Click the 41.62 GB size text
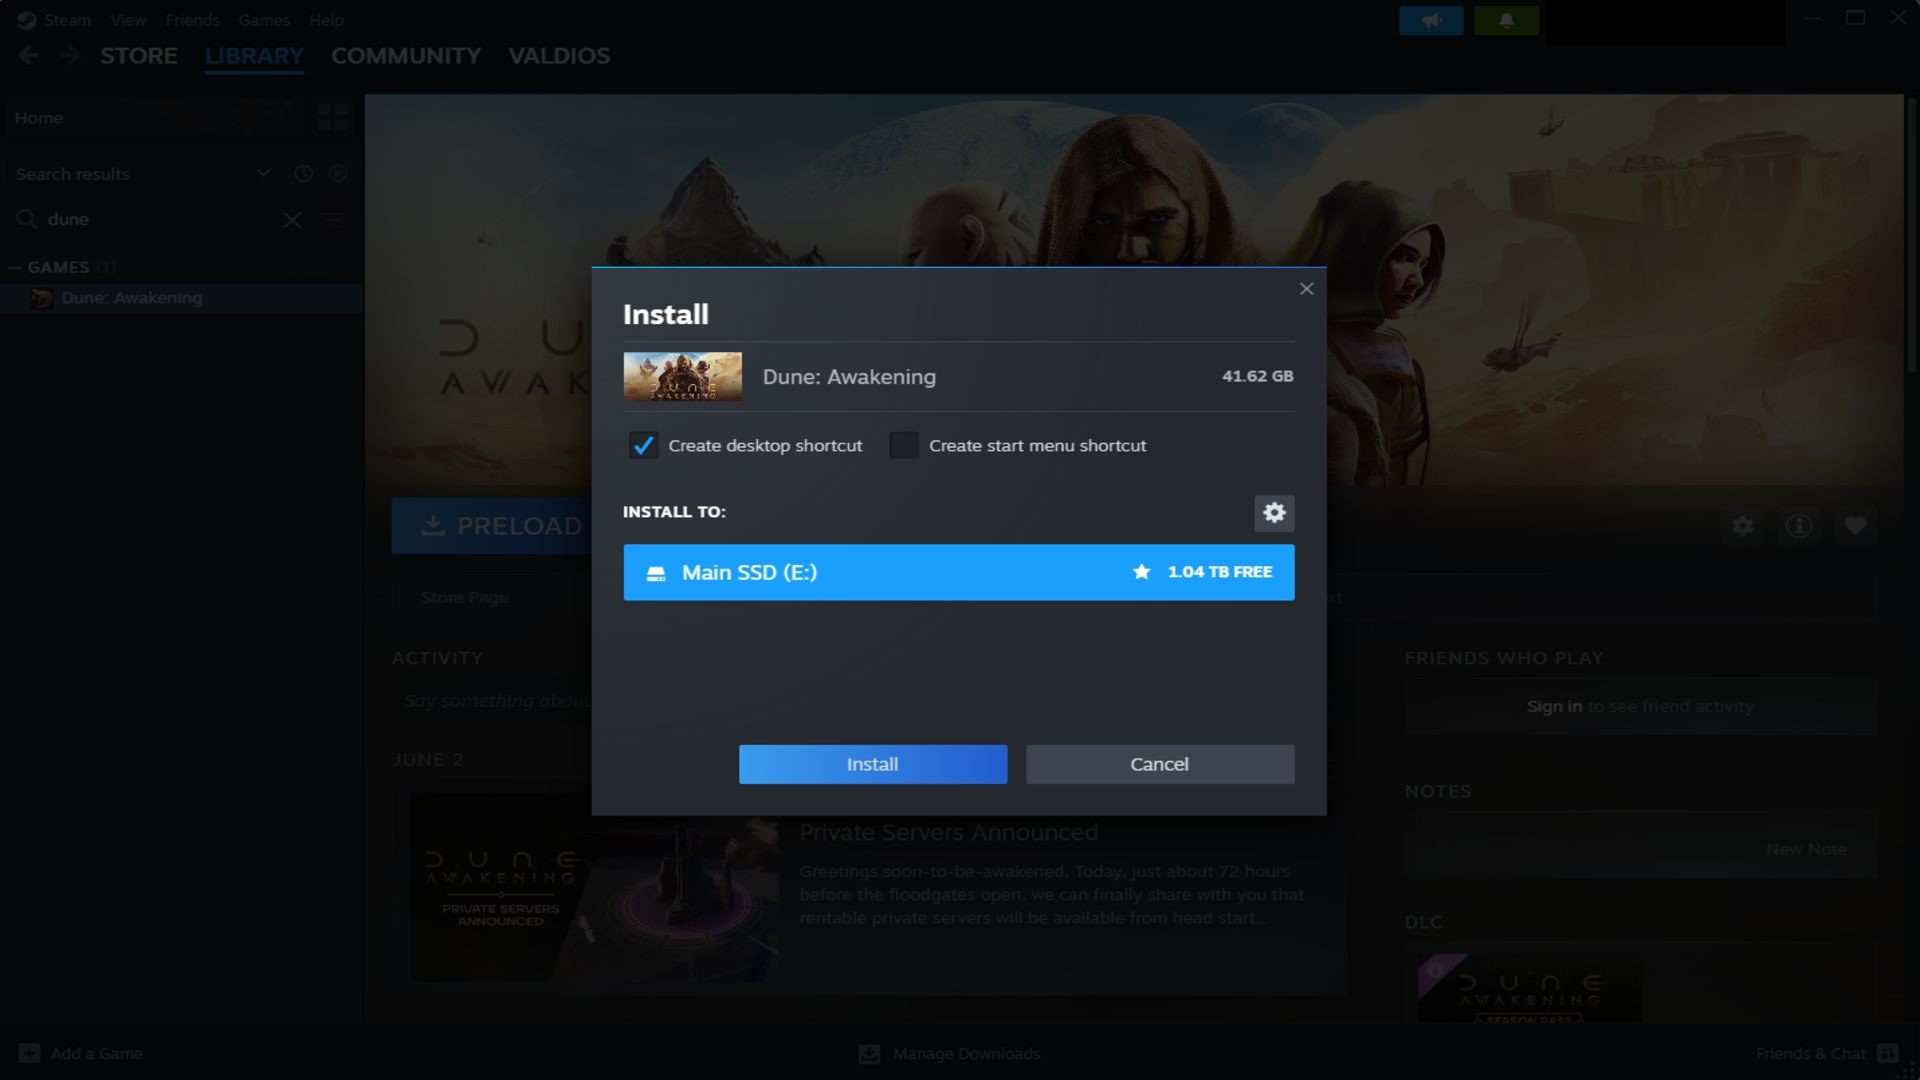The height and width of the screenshot is (1080, 1920). tap(1257, 376)
